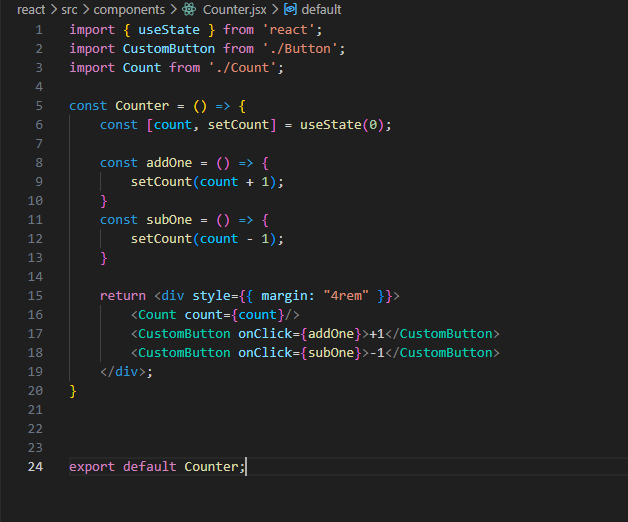The image size is (628, 522).
Task: Click the 'subOne' function name on line 11
Action: click(x=169, y=220)
